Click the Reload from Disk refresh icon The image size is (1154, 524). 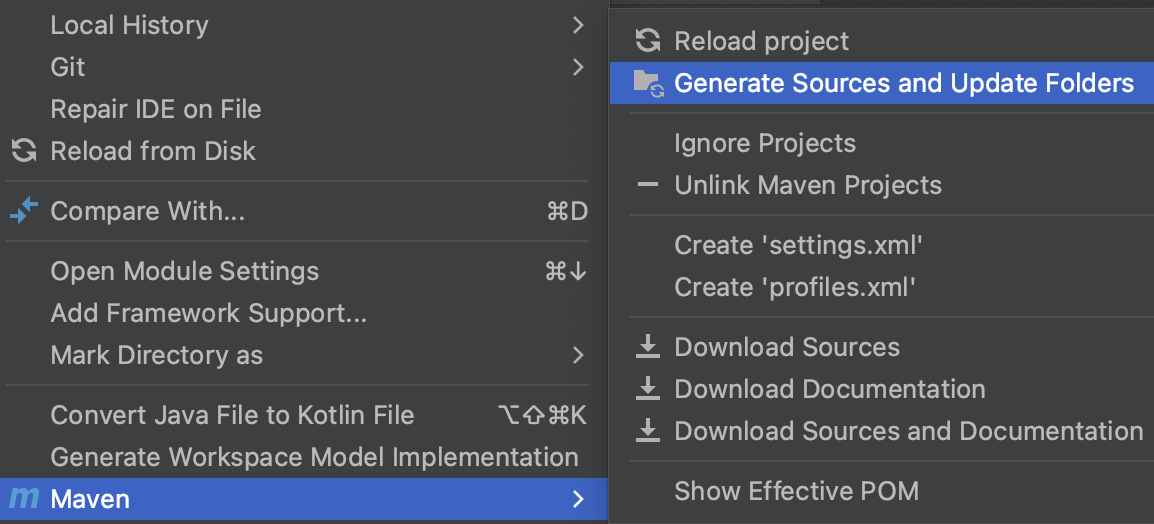(x=24, y=151)
